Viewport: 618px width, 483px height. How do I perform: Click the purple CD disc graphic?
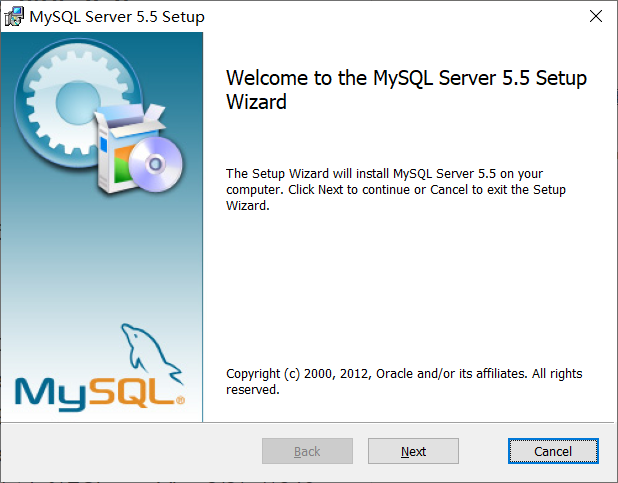[156, 164]
